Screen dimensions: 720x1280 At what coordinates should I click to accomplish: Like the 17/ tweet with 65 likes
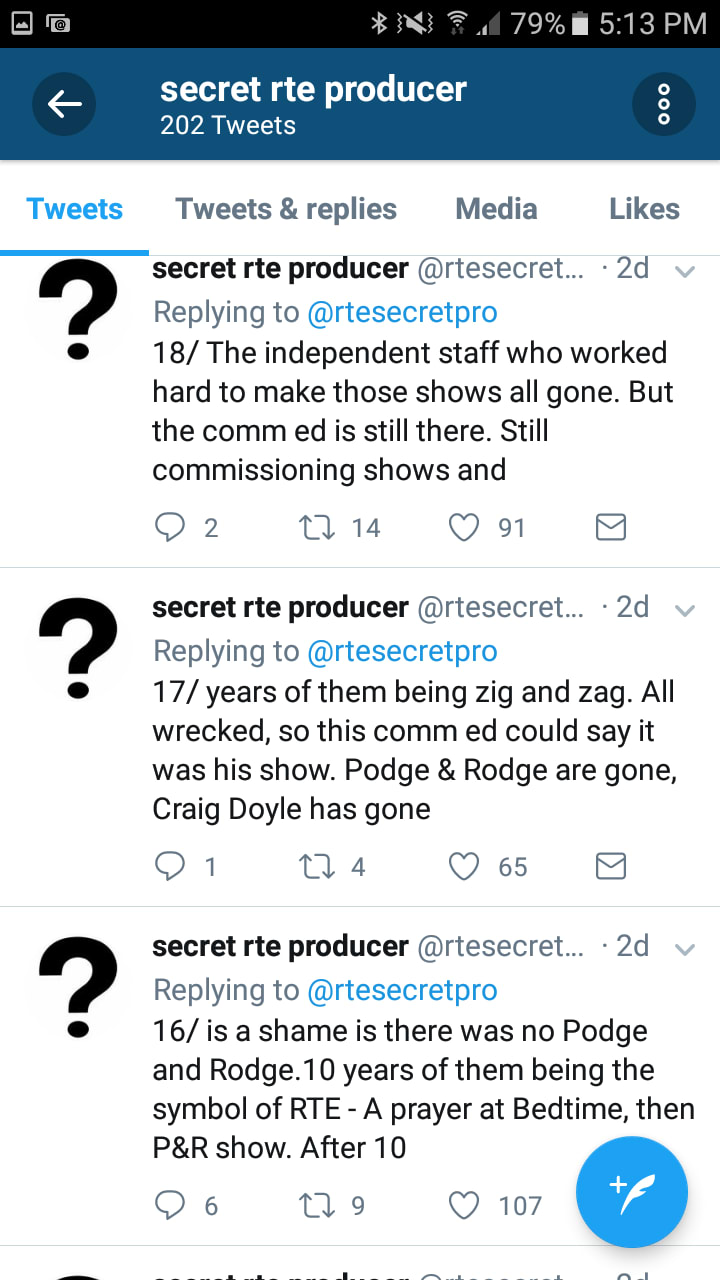tap(464, 866)
